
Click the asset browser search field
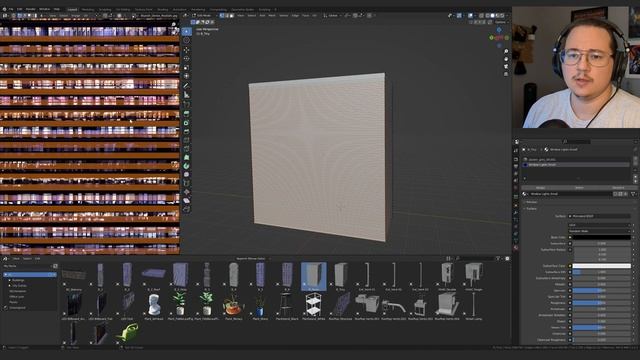(476, 258)
